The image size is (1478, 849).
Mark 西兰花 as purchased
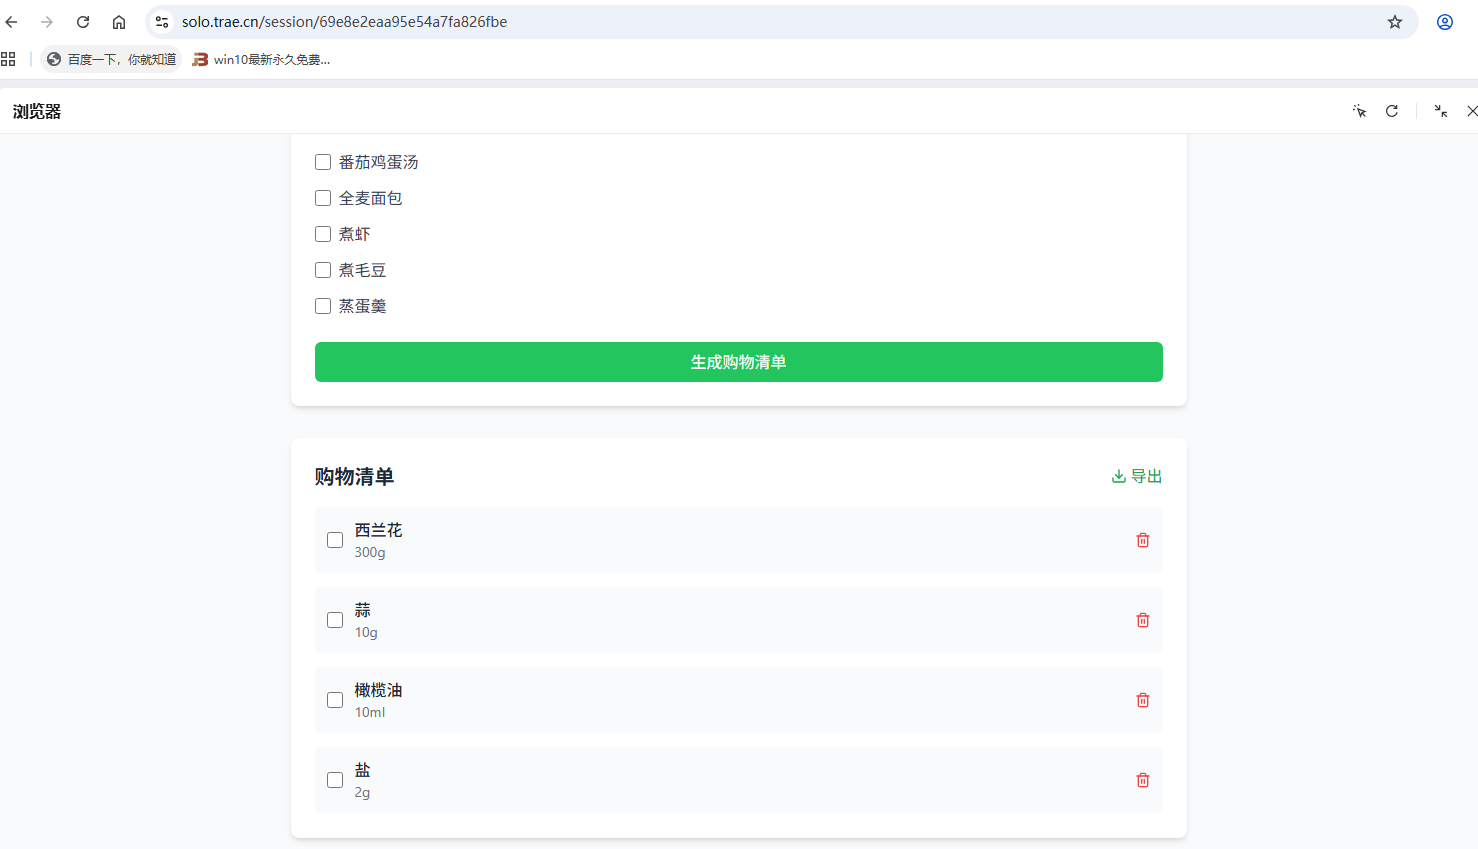pos(335,540)
